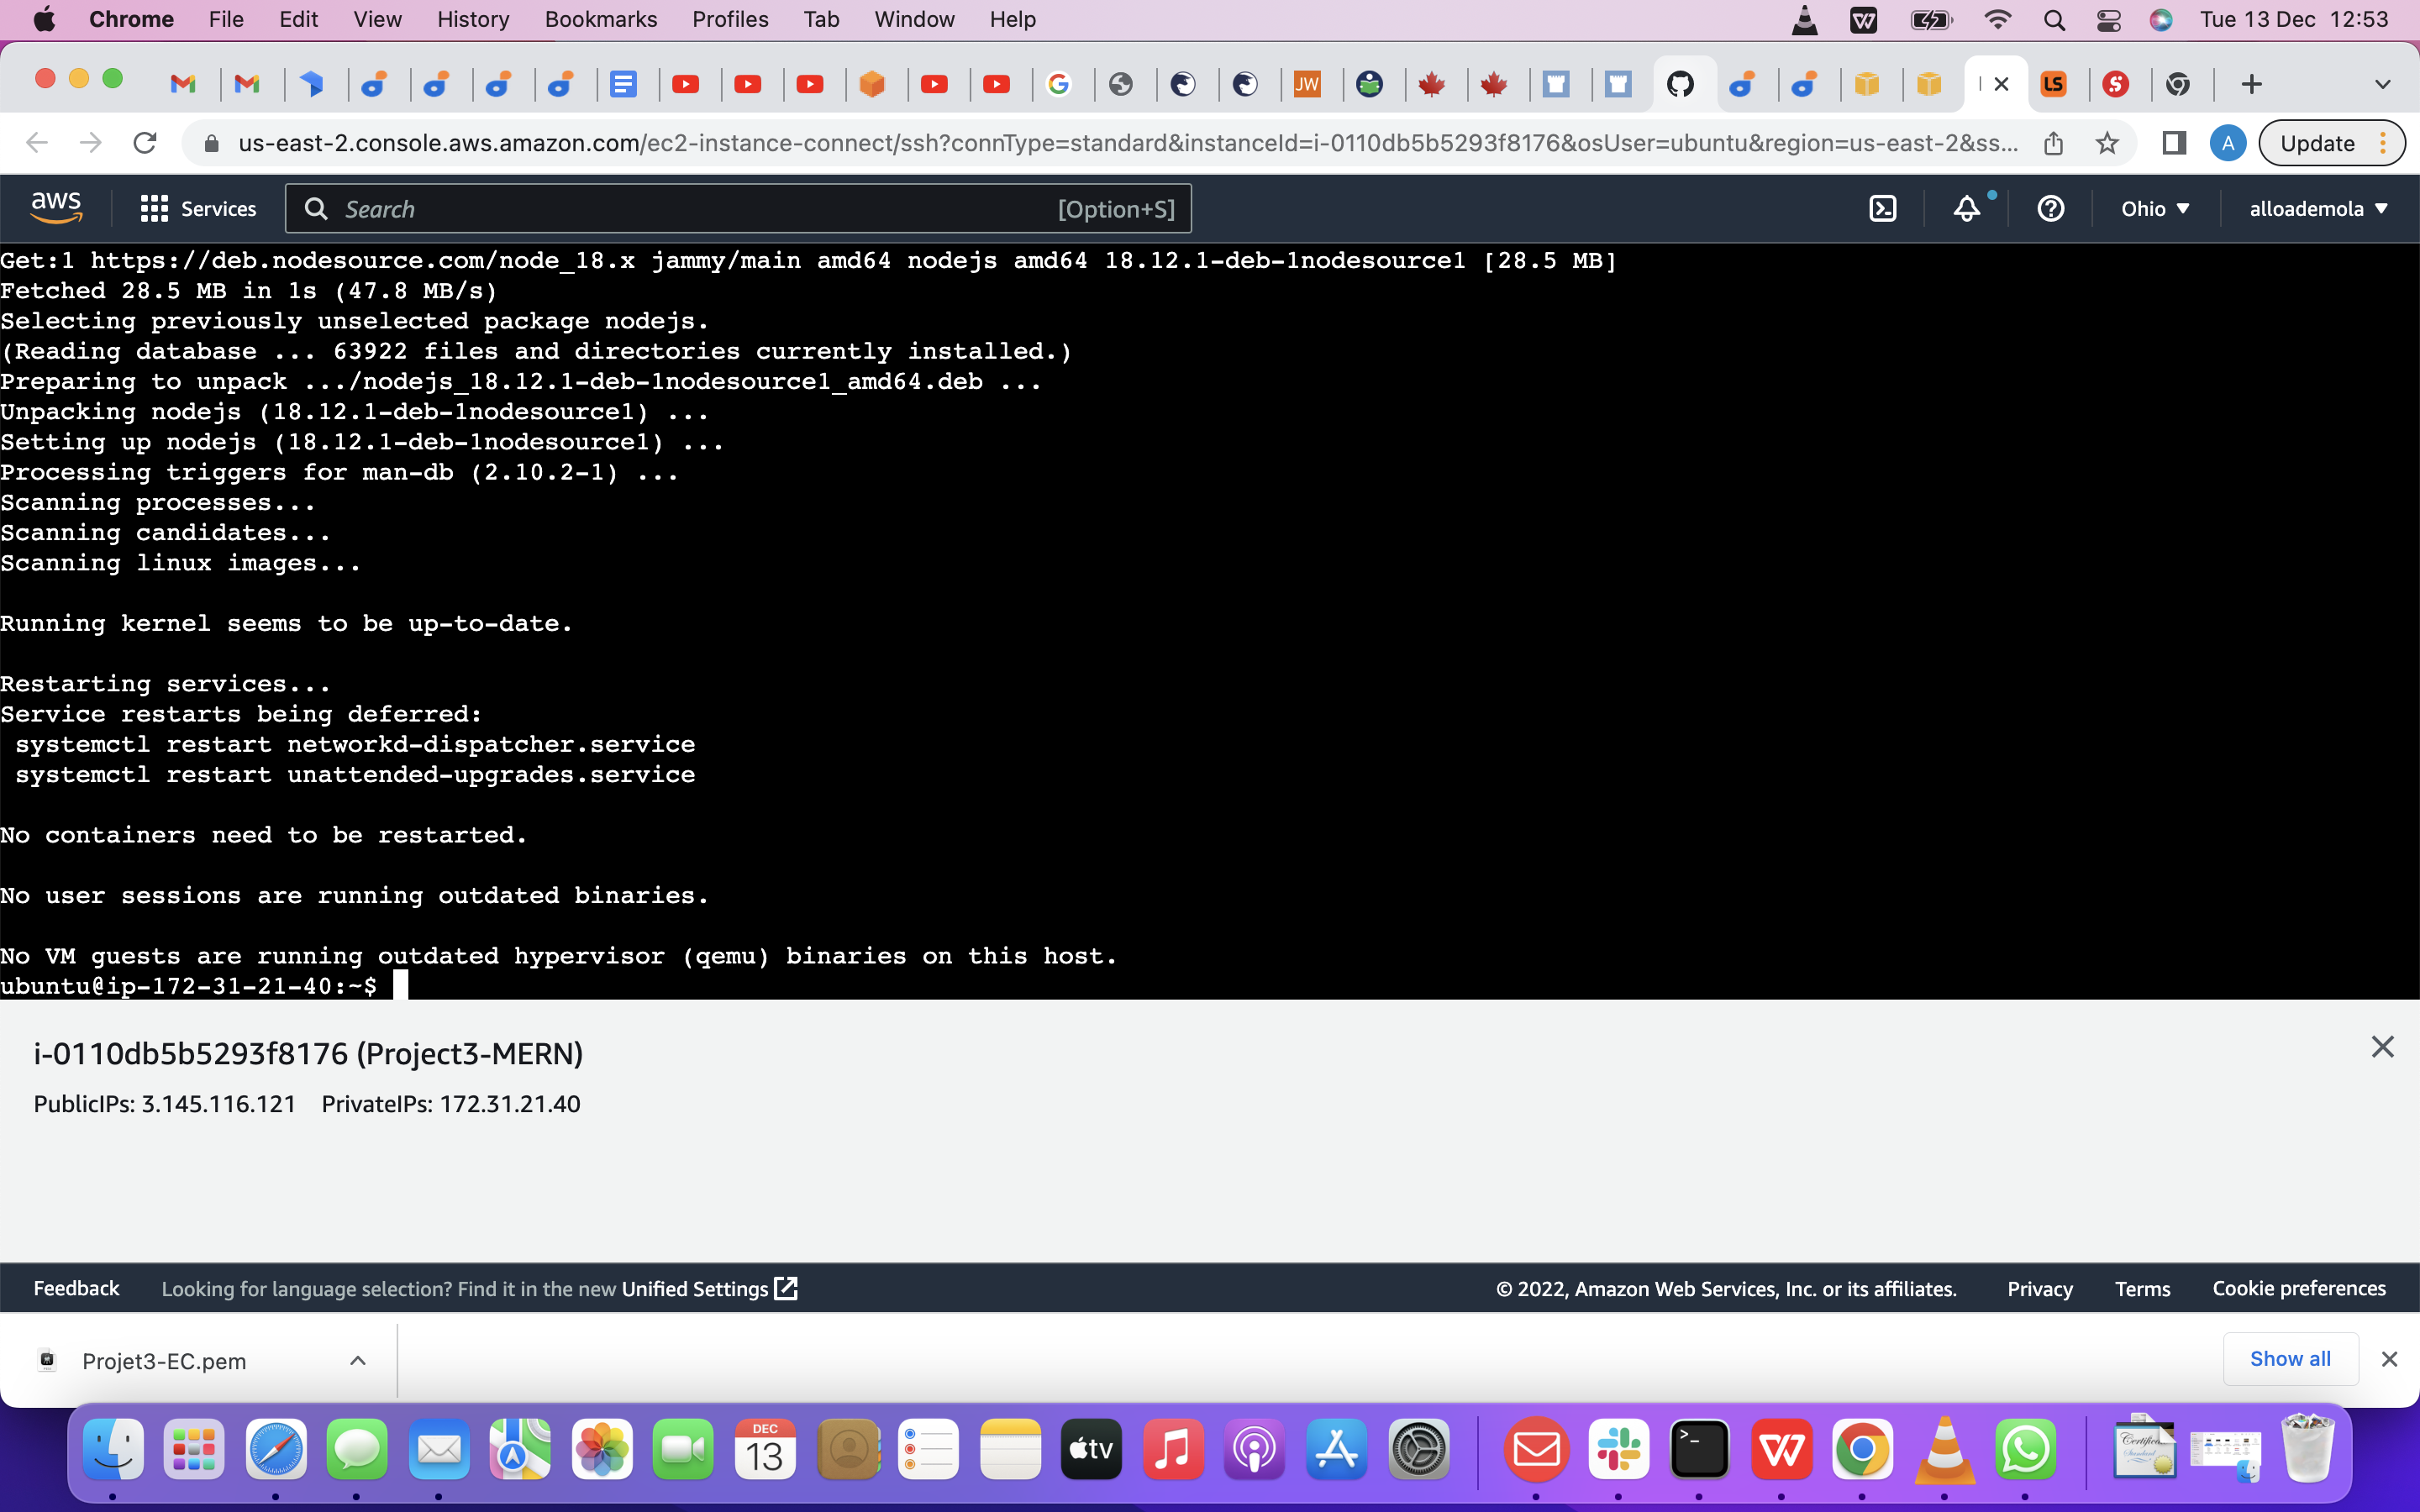
Task: Toggle the Chrome side panel
Action: coord(2173,143)
